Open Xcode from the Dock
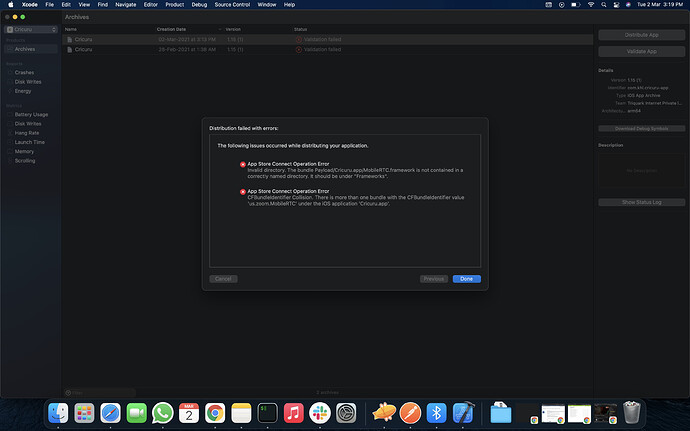The height and width of the screenshot is (431, 690). pyautogui.click(x=463, y=413)
